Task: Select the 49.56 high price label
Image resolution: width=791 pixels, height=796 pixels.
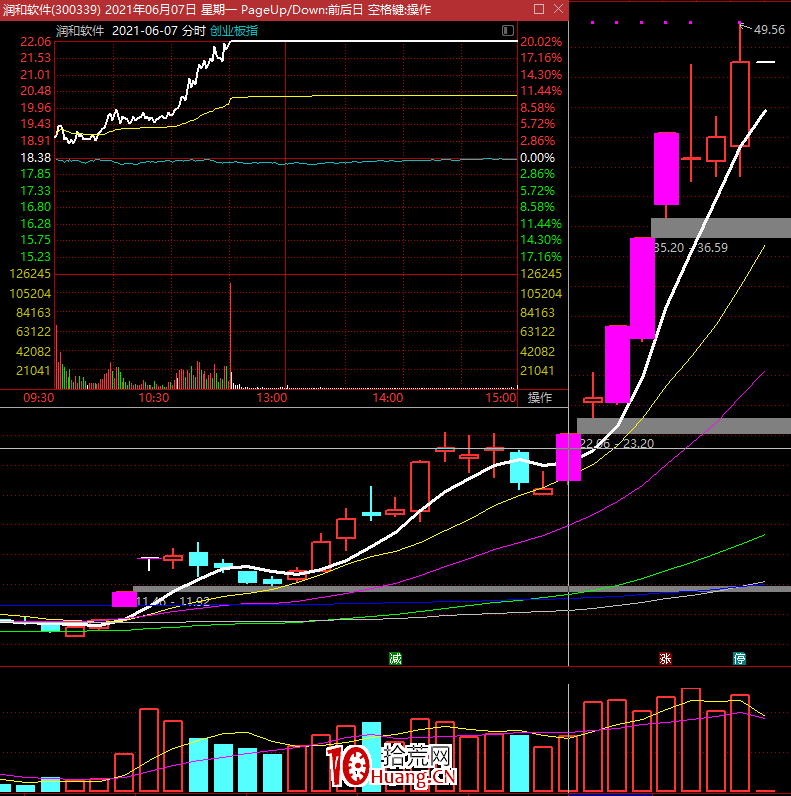Action: pyautogui.click(x=769, y=29)
